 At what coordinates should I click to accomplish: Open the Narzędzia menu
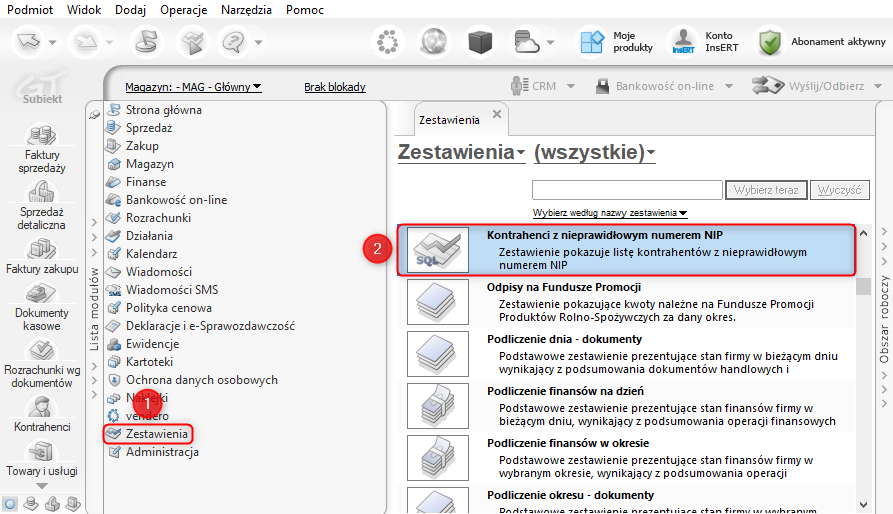point(246,10)
